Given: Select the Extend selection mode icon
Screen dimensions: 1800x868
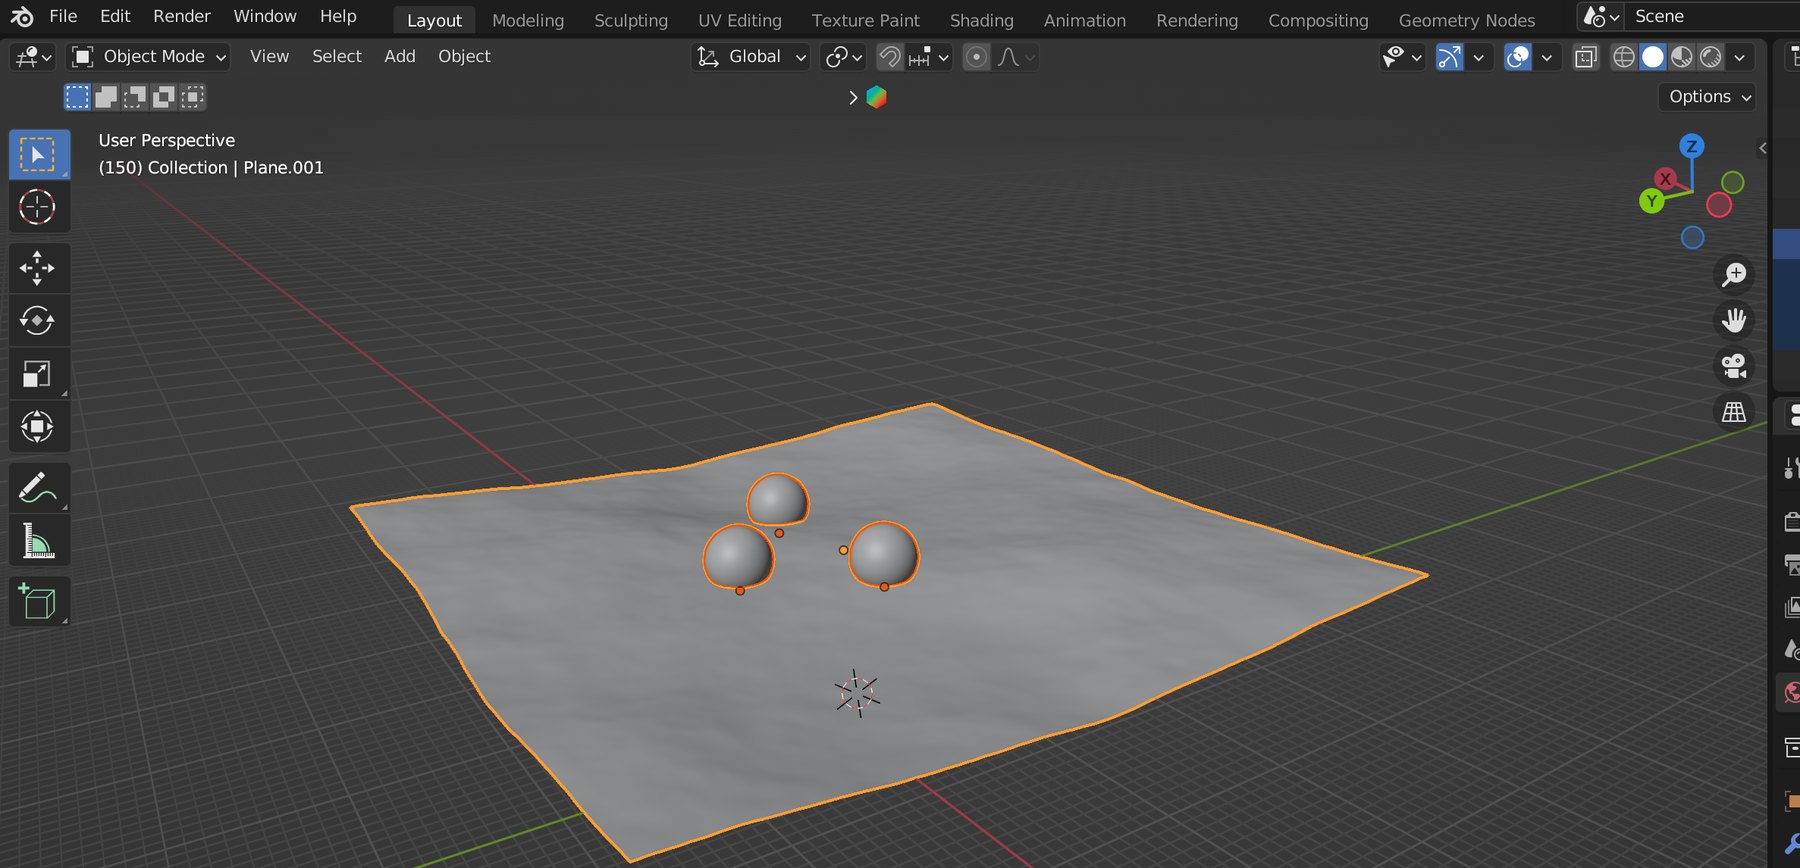Looking at the screenshot, I should [106, 97].
